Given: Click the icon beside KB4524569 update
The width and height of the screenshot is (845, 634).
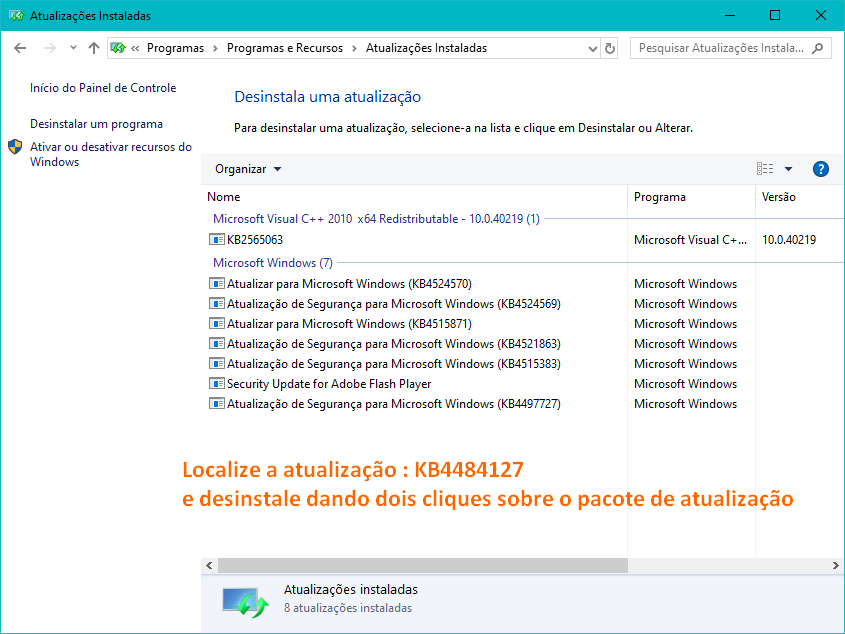Looking at the screenshot, I should point(217,304).
